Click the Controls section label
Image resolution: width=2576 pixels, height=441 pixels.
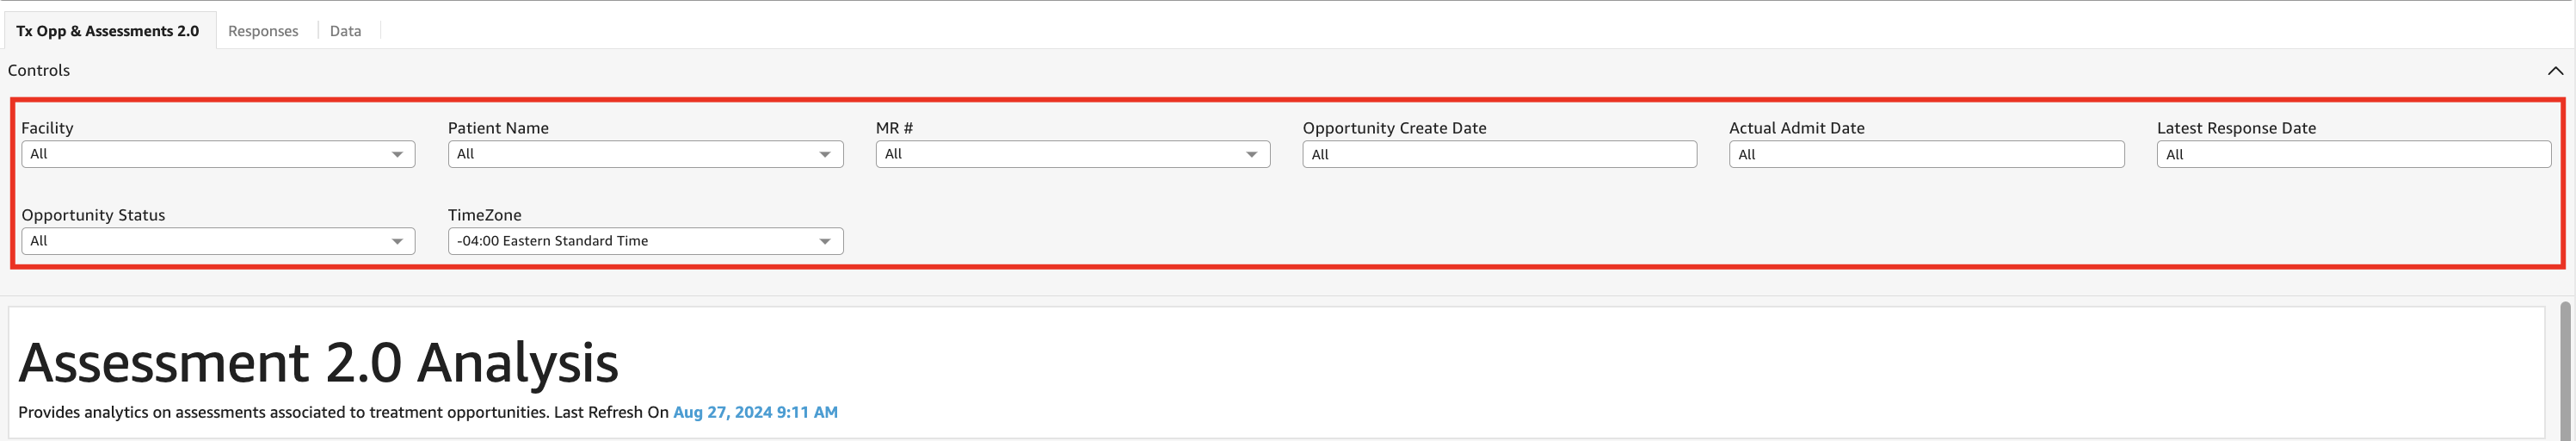coord(39,70)
